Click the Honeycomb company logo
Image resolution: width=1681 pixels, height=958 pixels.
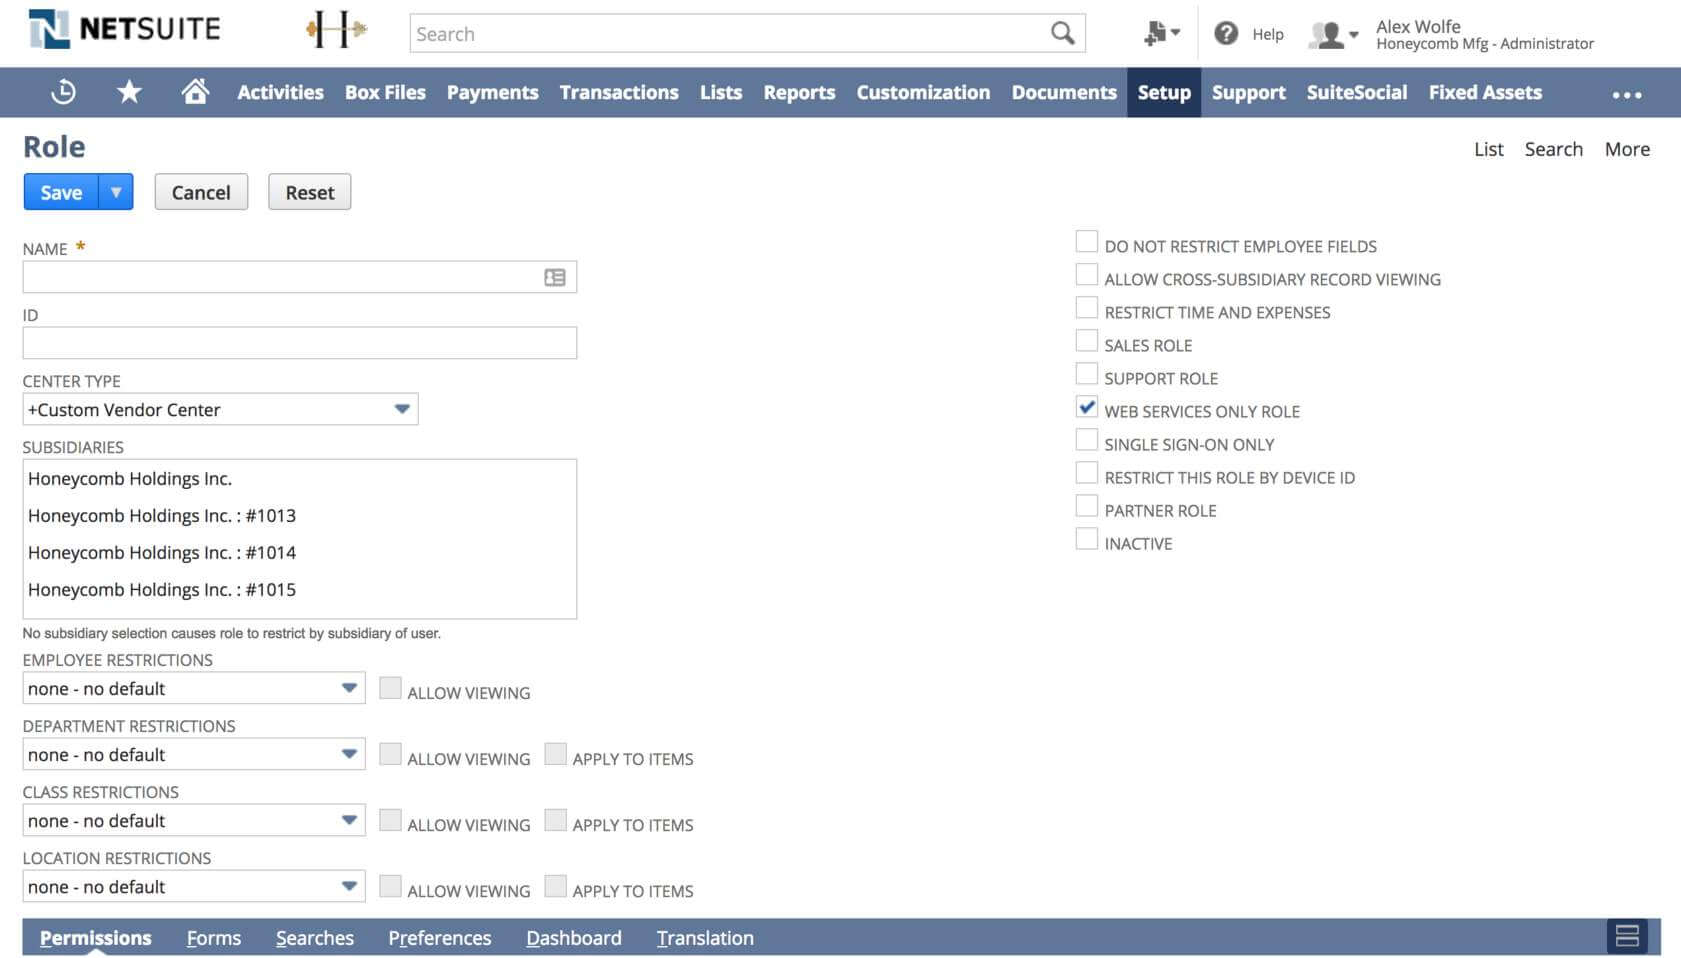[x=338, y=30]
